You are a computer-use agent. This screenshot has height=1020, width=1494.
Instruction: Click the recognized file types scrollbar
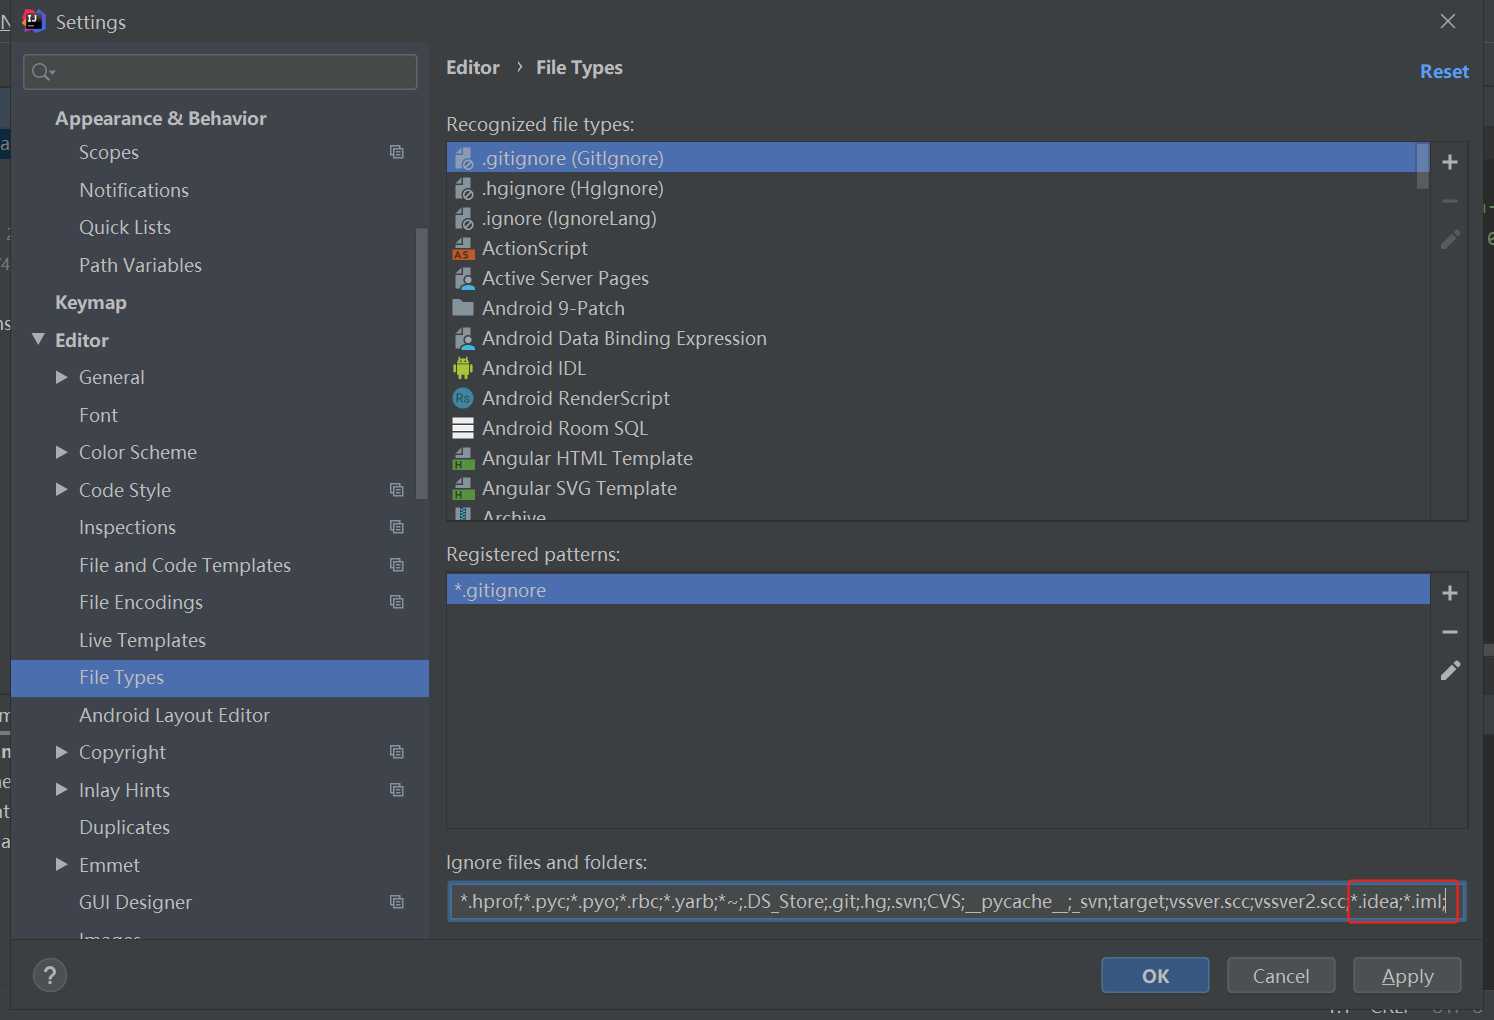1422,166
